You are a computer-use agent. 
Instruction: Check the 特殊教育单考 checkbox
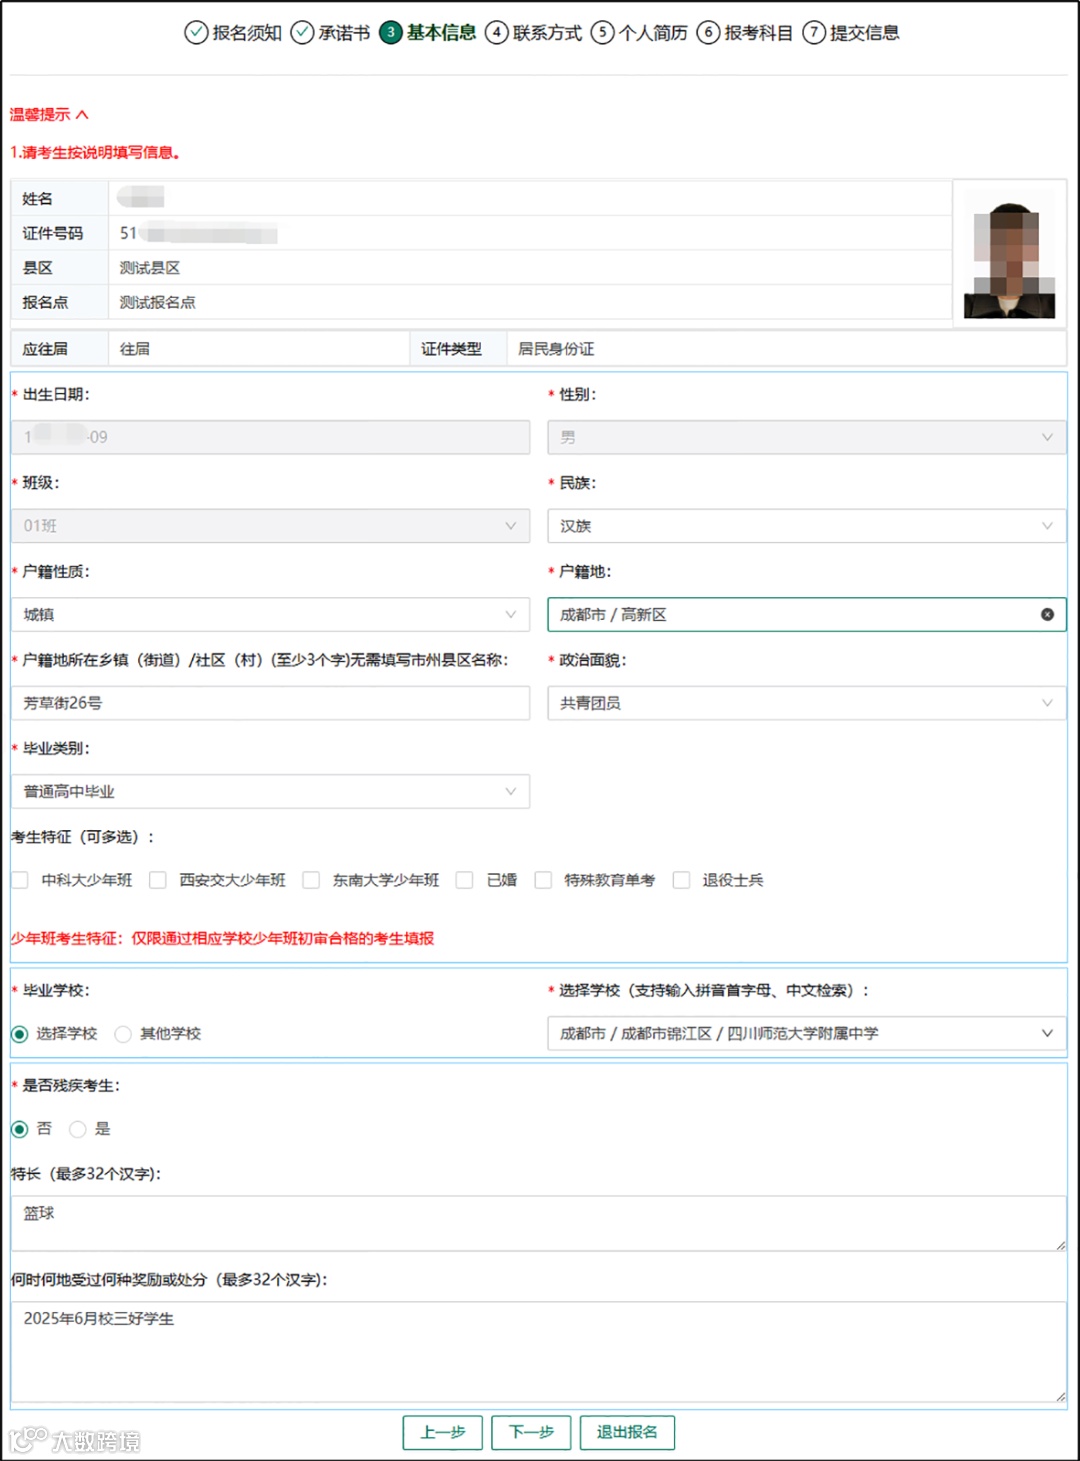pyautogui.click(x=543, y=880)
